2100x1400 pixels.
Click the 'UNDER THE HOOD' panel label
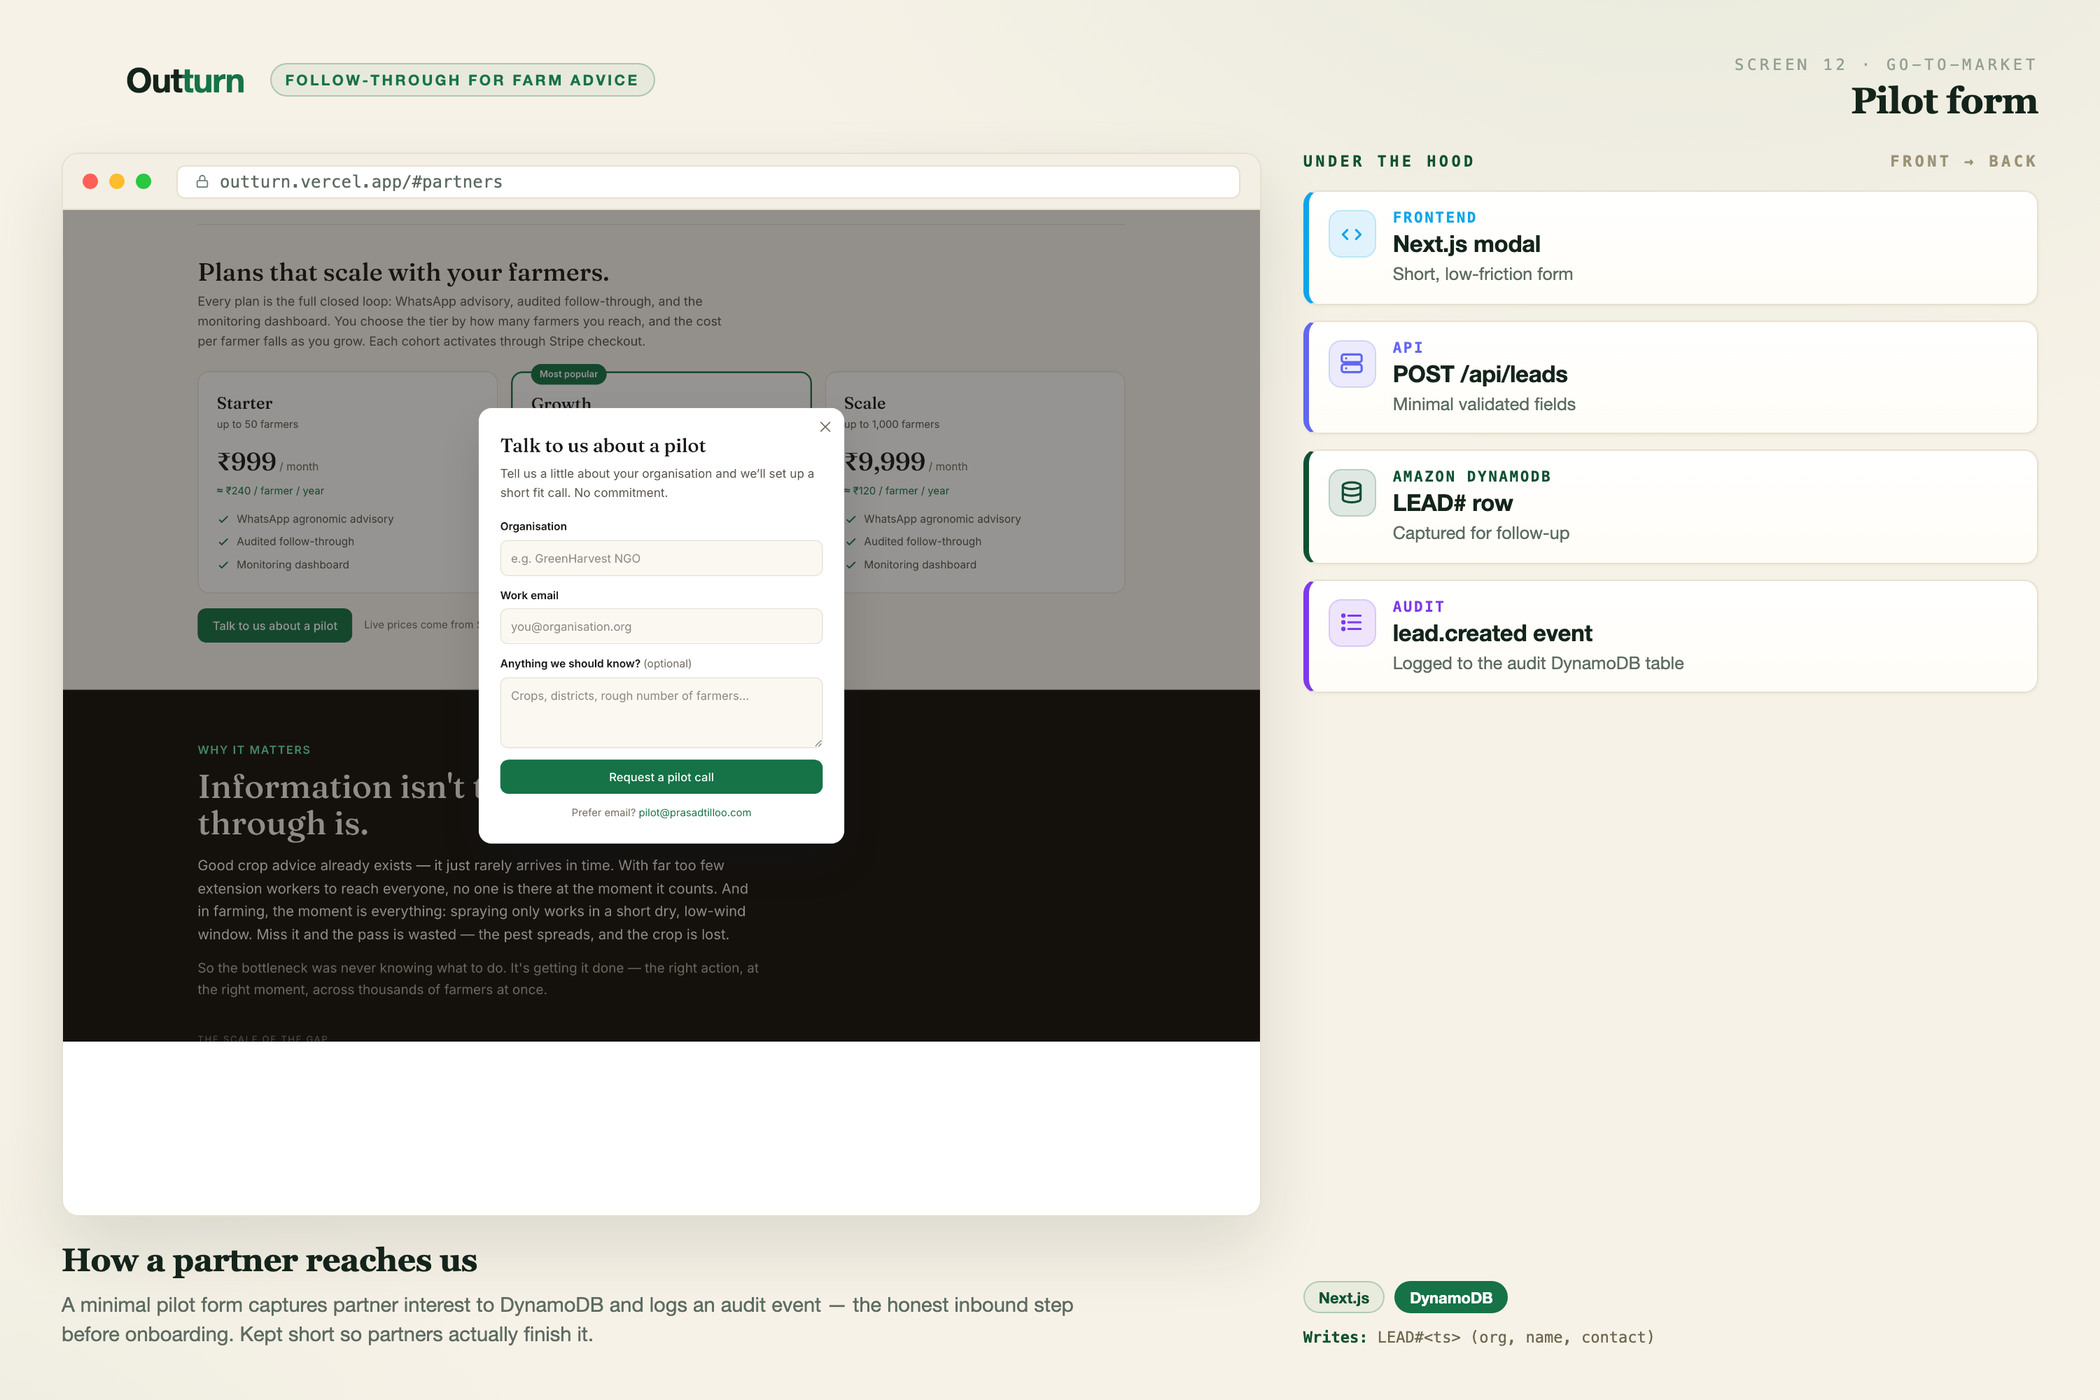(x=1388, y=161)
